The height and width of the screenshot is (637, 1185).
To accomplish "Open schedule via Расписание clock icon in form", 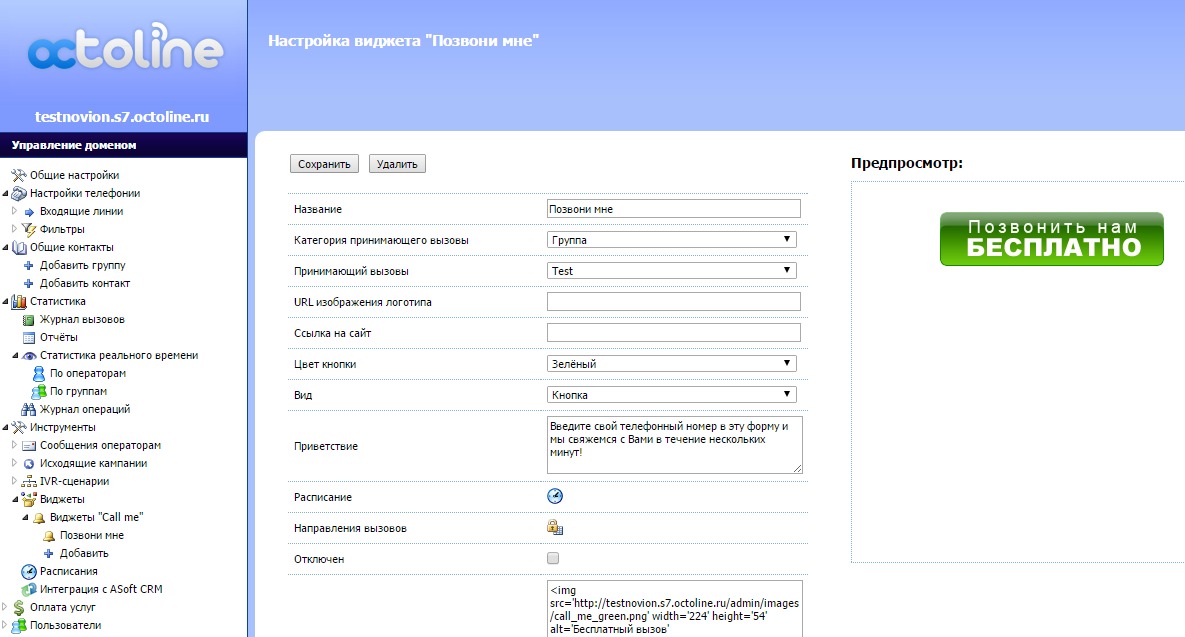I will click(555, 496).
